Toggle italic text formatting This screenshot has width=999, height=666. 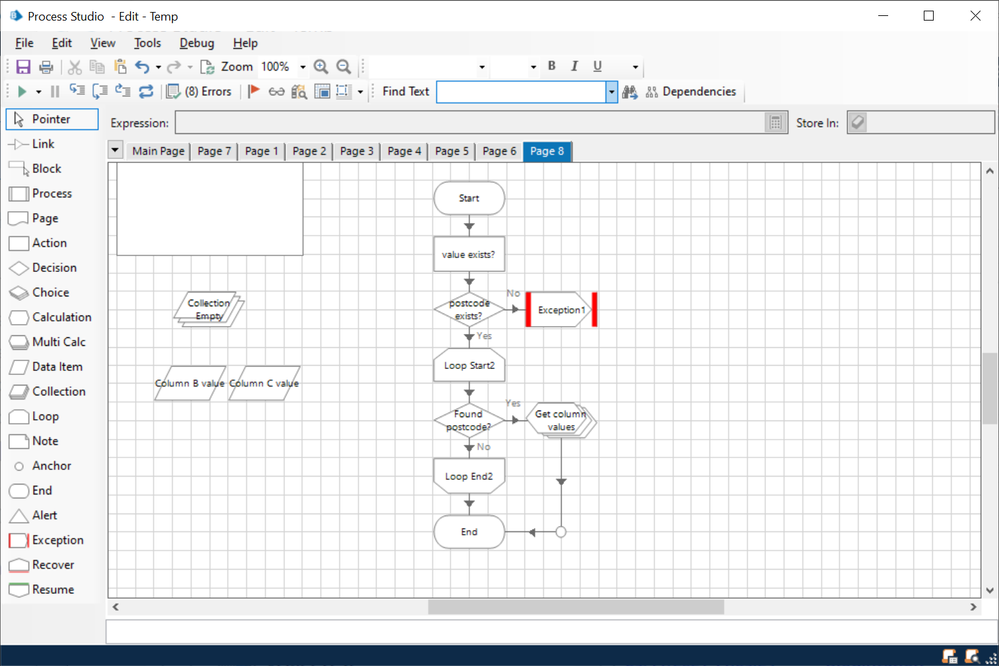[x=574, y=67]
